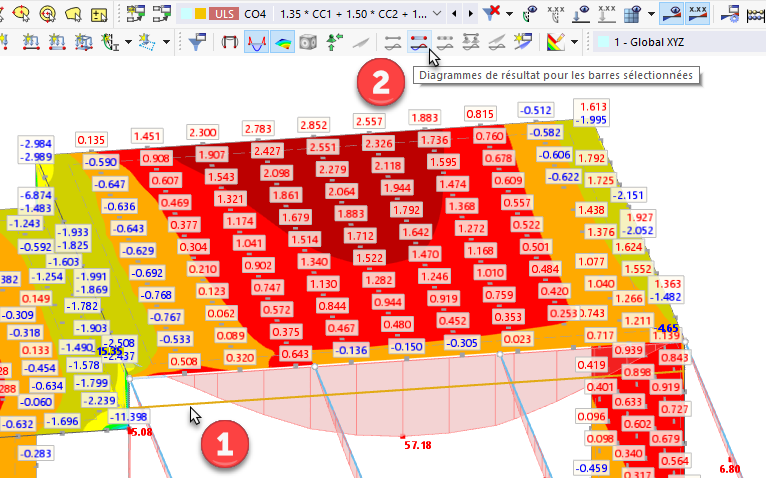Screen dimensions: 766x478
Task: Expand the imposed deformation load dropdown arrow
Action: click(x=128, y=42)
